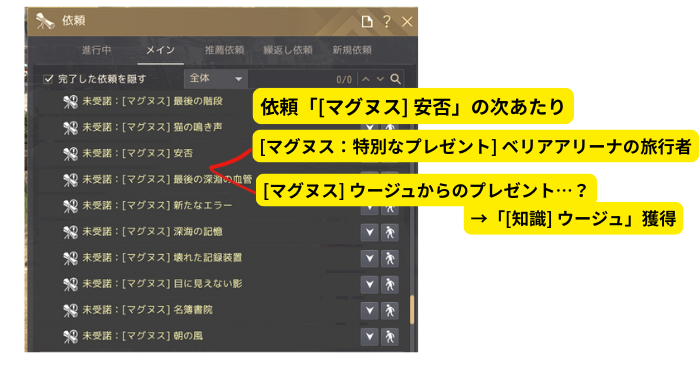This screenshot has height=366, width=700.
Task: Click the document page icon in title bar
Action: (367, 21)
